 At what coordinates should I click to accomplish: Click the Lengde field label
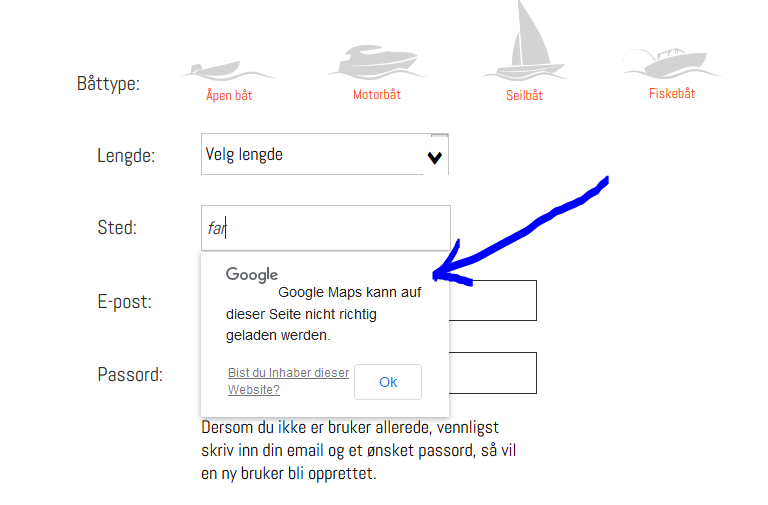pos(126,156)
